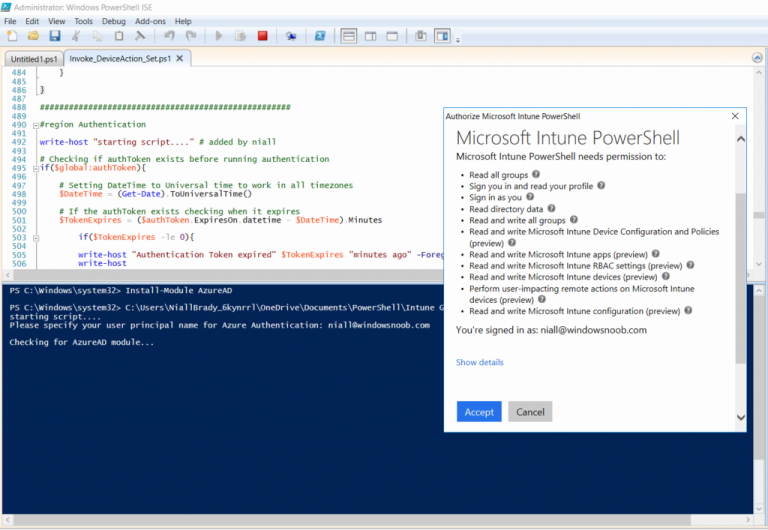Click the permission dialog's scroll down arrow
This screenshot has height=530, width=768.
click(x=740, y=417)
